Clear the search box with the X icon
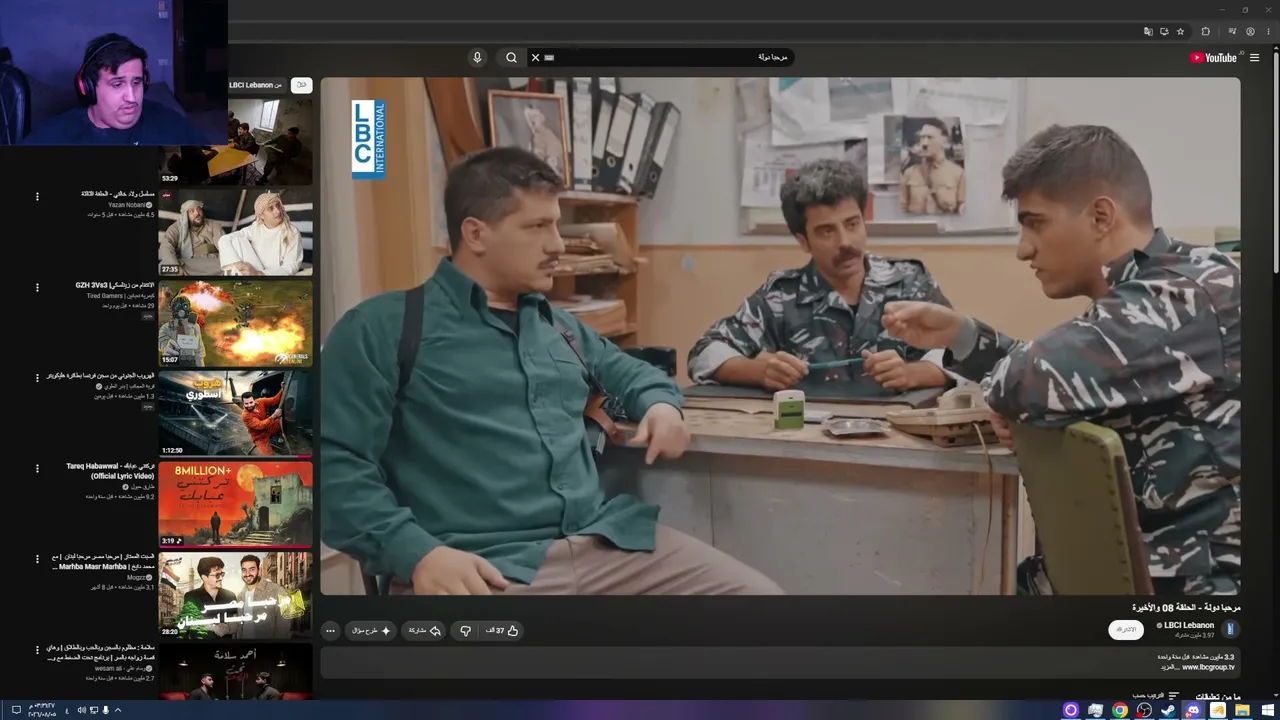 pos(535,58)
